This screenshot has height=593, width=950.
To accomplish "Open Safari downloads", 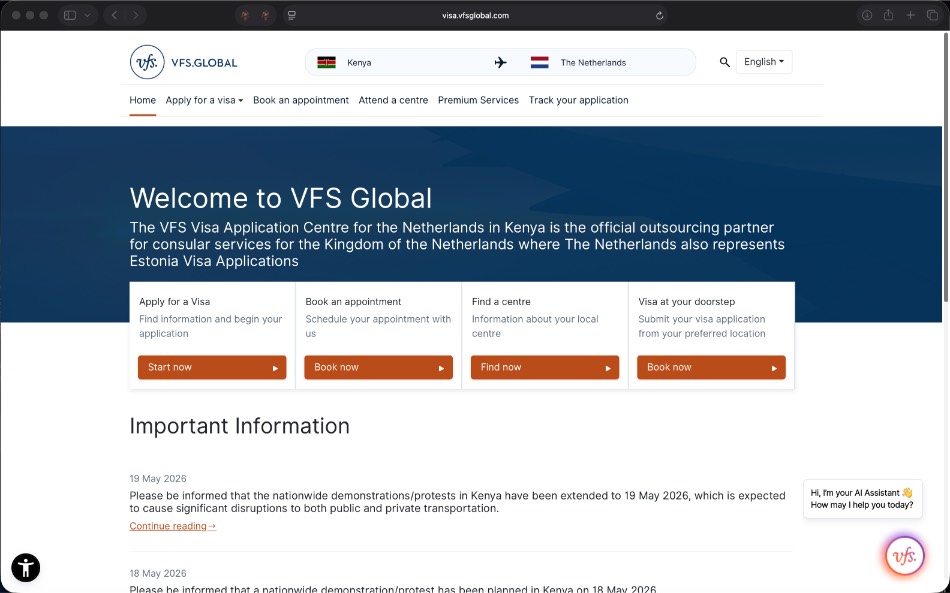I will 867,16.
